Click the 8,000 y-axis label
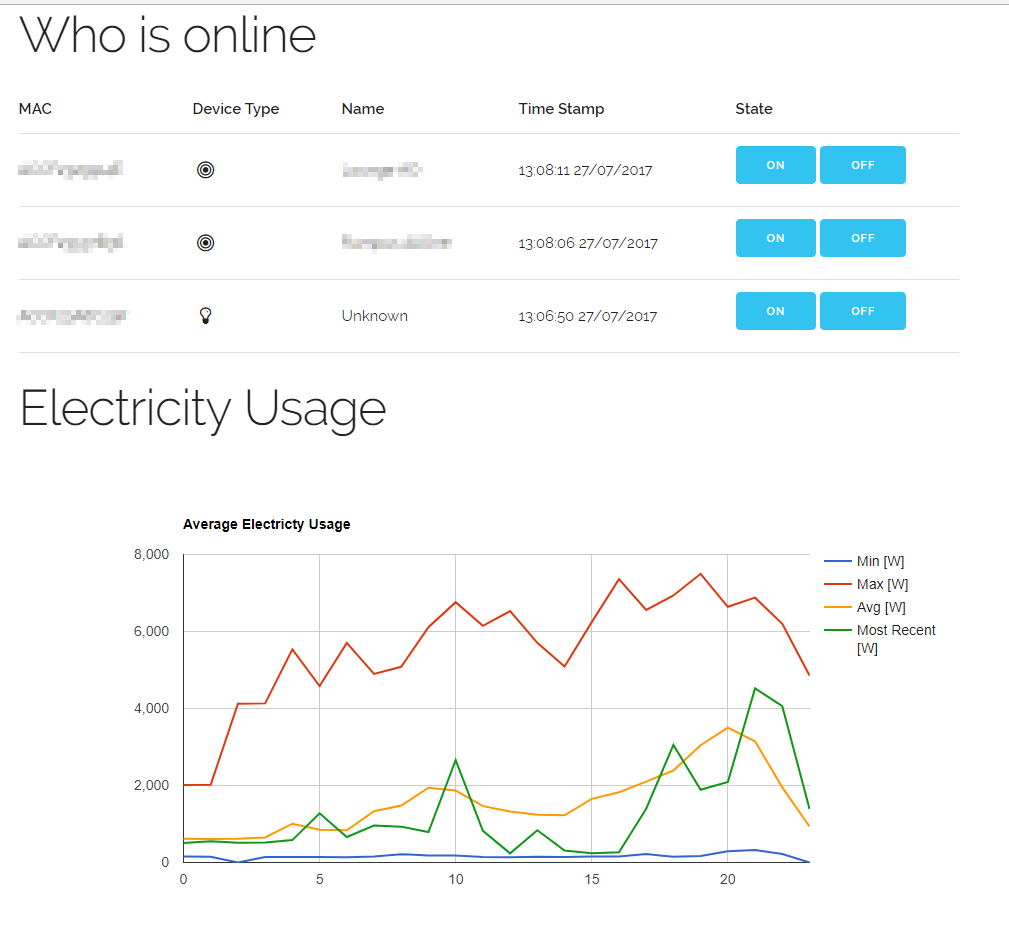1009x947 pixels. pos(151,555)
